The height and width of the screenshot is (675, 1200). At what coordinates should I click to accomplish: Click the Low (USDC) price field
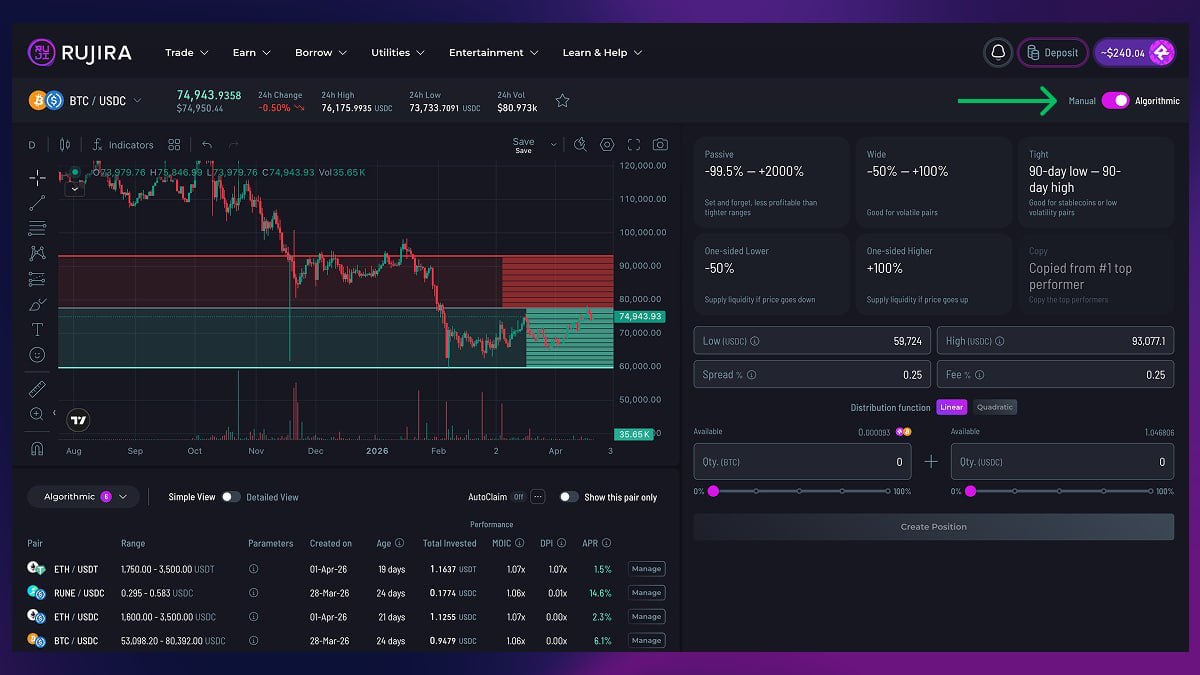coord(812,341)
